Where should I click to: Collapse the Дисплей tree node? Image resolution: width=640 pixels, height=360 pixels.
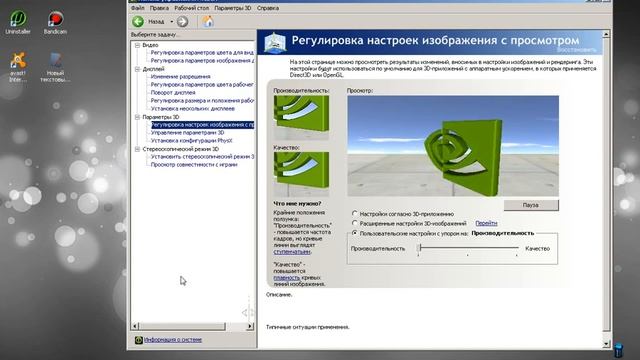tap(138, 69)
